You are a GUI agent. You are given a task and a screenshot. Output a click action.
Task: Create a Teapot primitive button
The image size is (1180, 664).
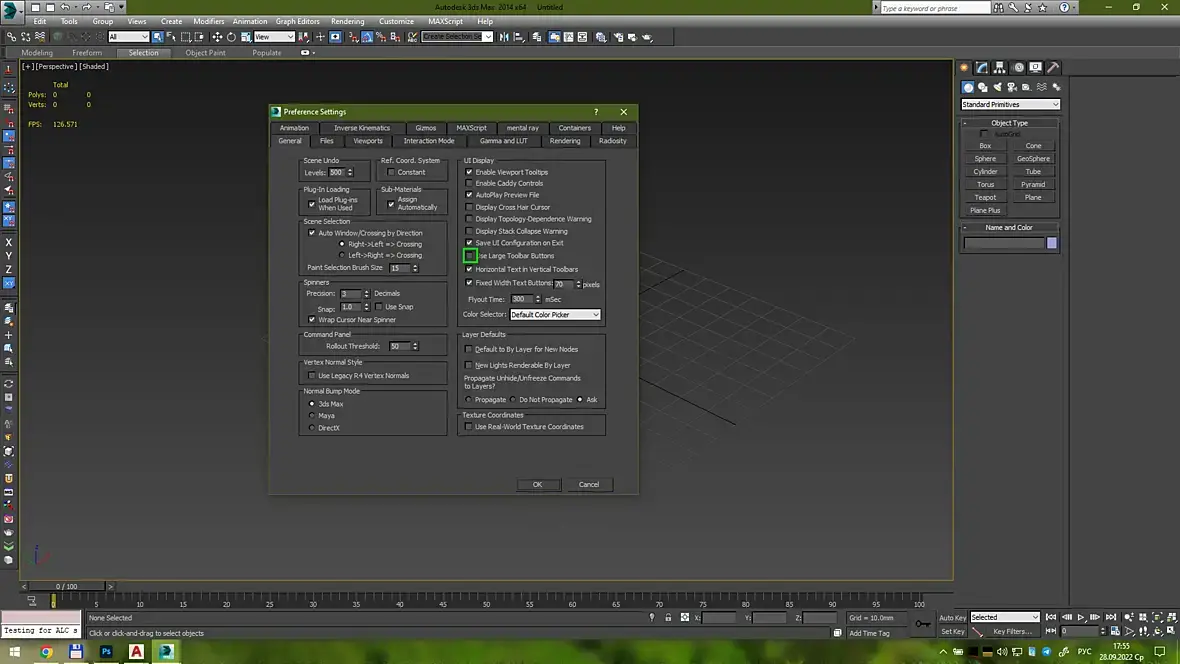click(985, 197)
